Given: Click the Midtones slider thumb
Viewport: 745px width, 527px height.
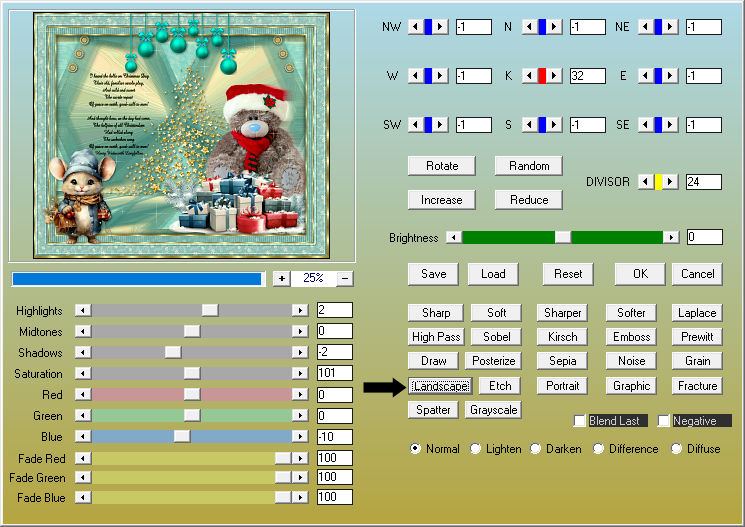Looking at the screenshot, I should (x=192, y=331).
